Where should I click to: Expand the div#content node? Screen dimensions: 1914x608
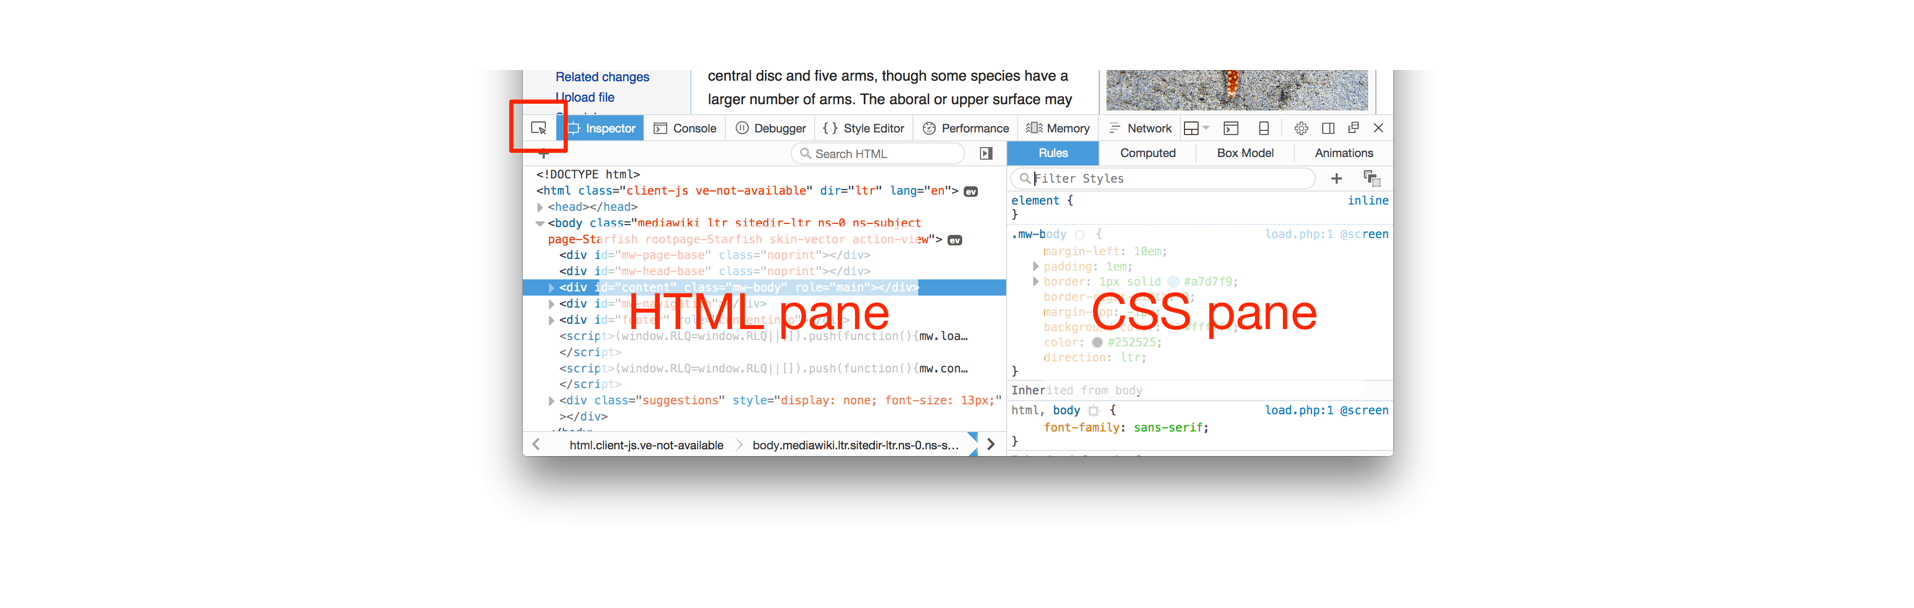(551, 288)
